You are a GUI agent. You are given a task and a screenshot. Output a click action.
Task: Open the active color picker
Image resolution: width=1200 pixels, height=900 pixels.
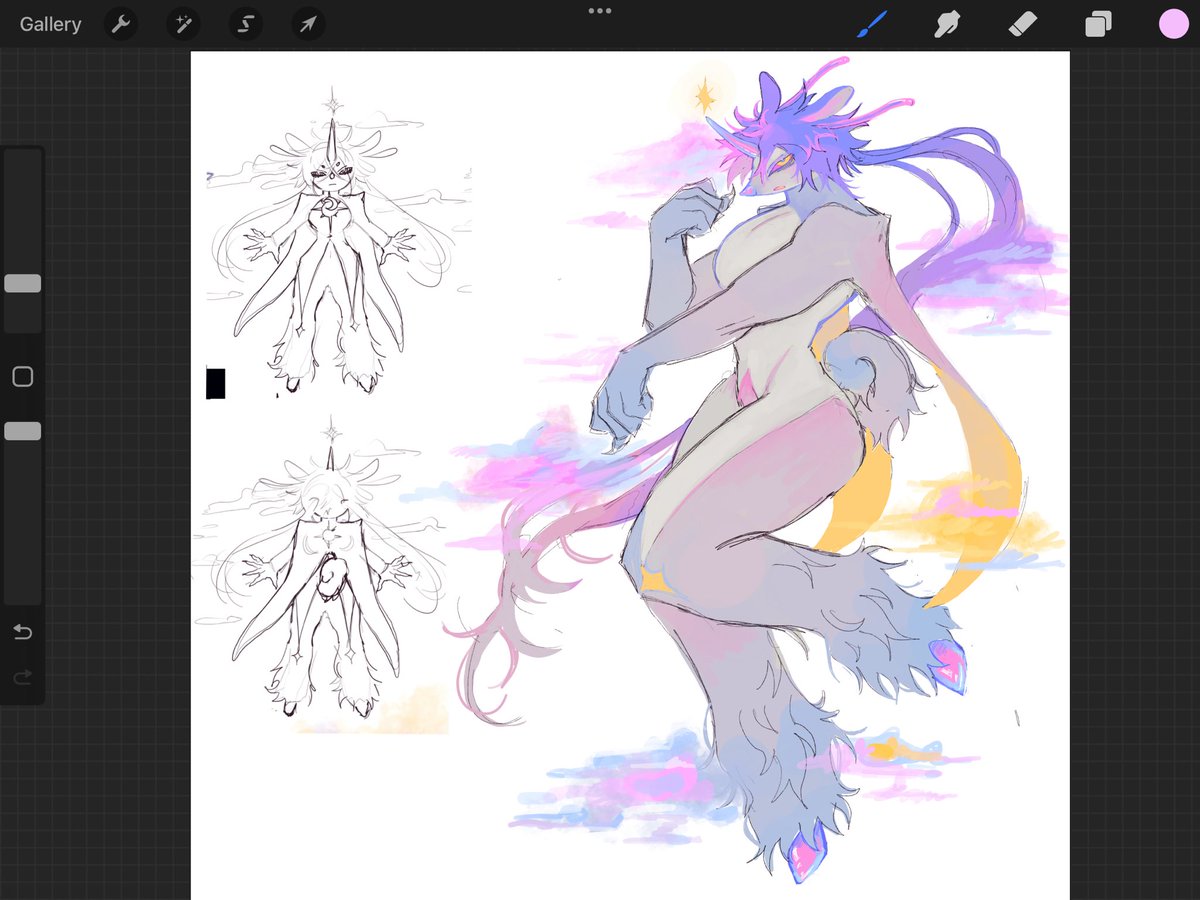1173,23
